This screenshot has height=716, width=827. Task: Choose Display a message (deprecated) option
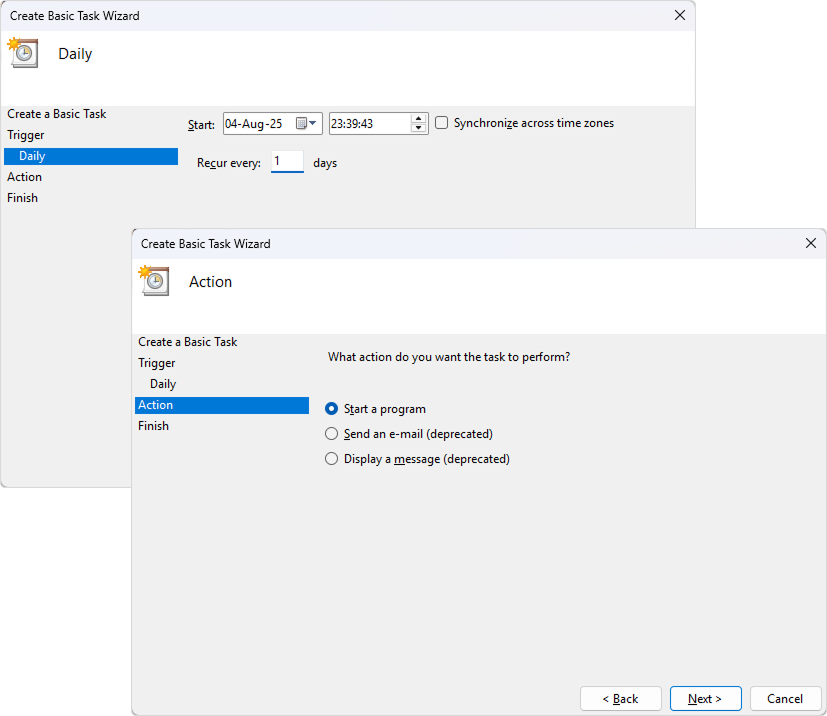331,458
